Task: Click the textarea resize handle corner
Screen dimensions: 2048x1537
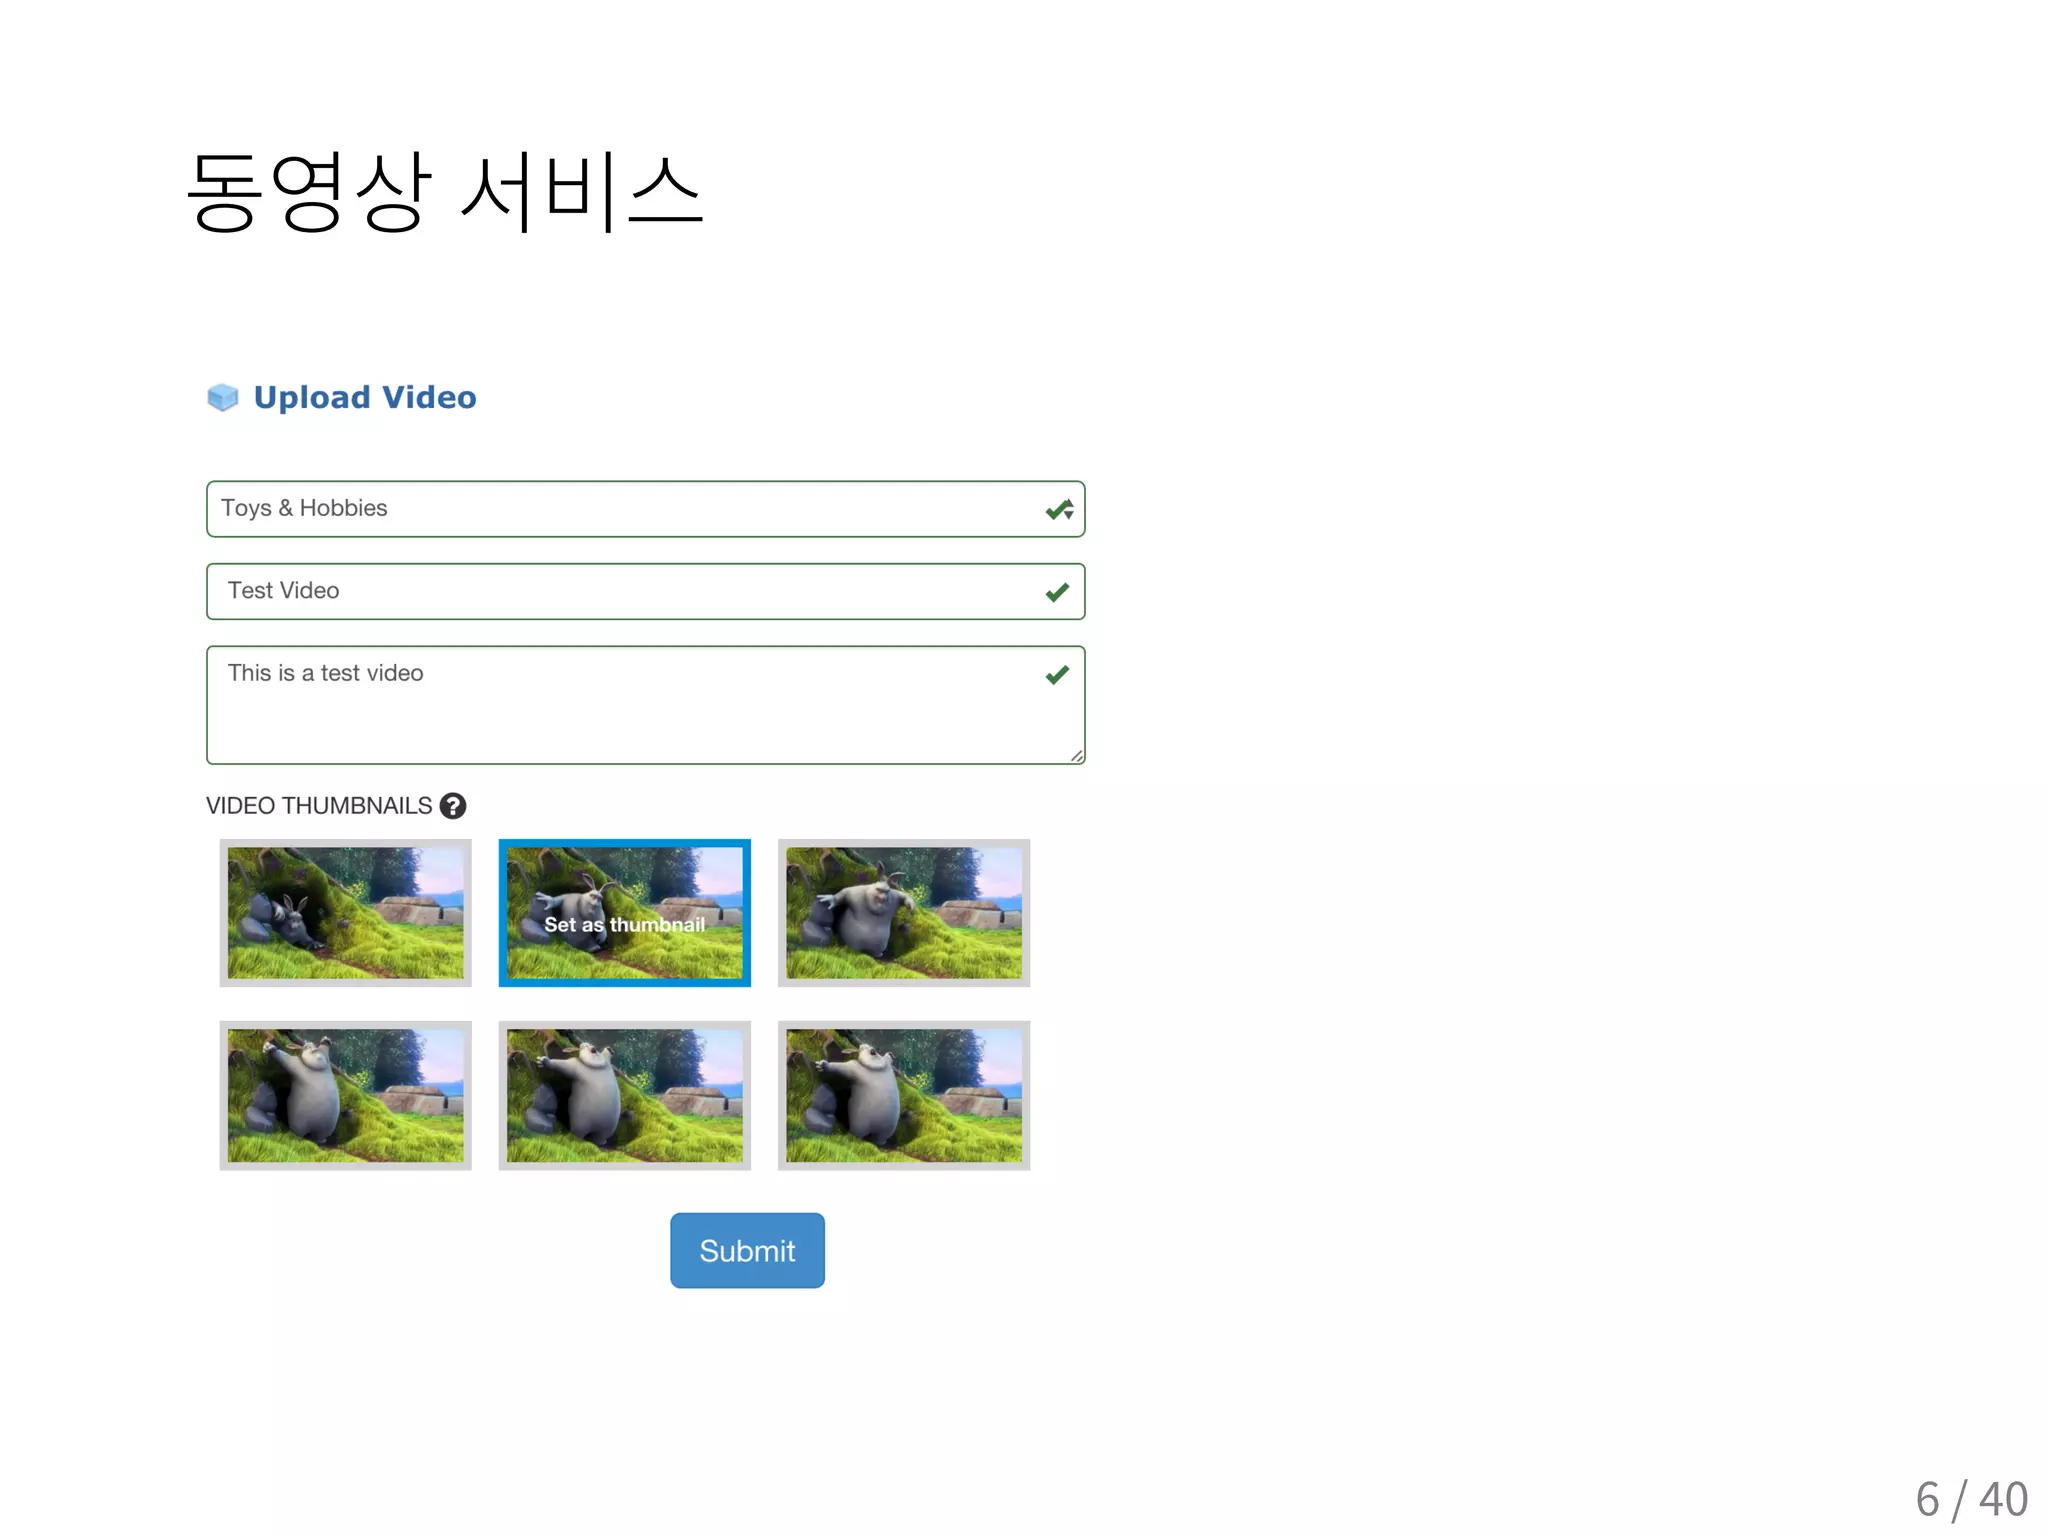Action: point(1077,756)
